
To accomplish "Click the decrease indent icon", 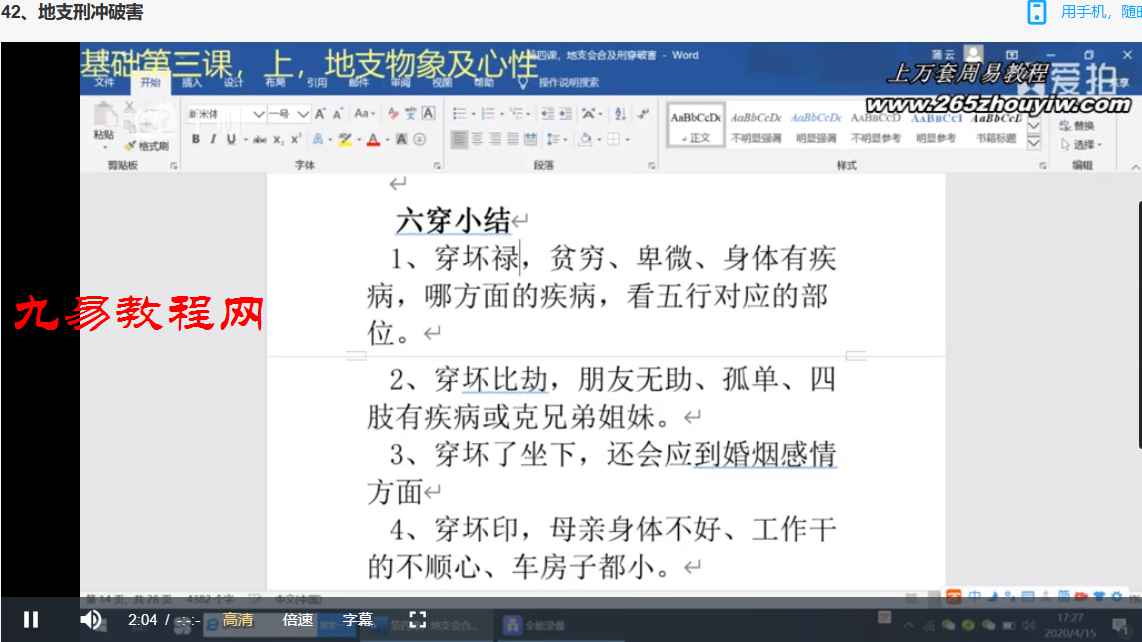I will tap(547, 114).
